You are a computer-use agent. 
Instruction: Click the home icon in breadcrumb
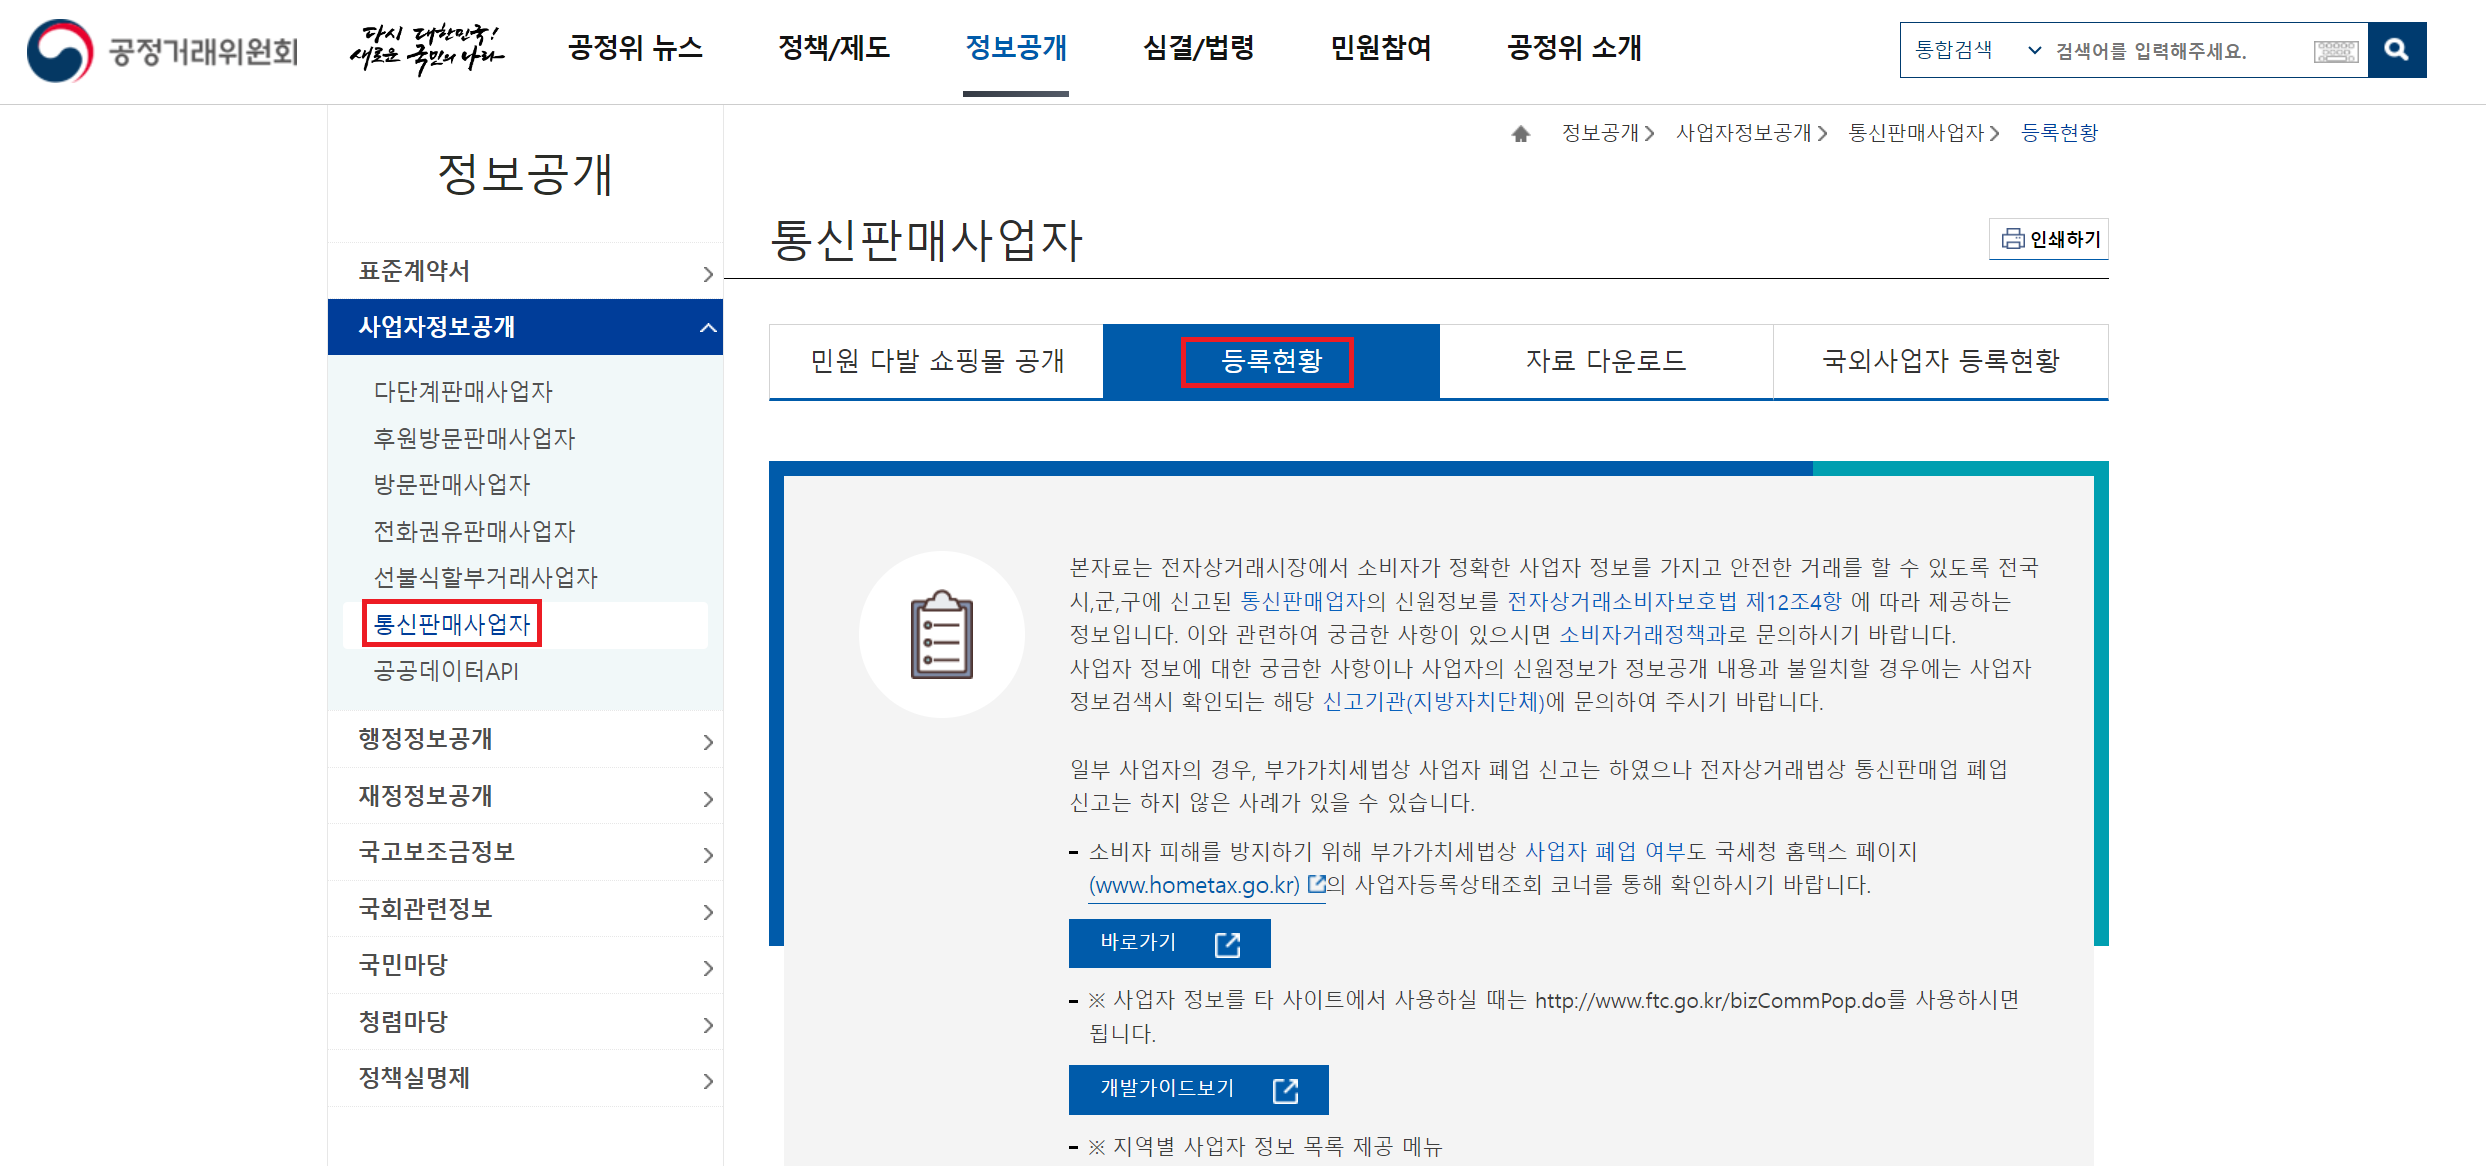pos(1521,133)
